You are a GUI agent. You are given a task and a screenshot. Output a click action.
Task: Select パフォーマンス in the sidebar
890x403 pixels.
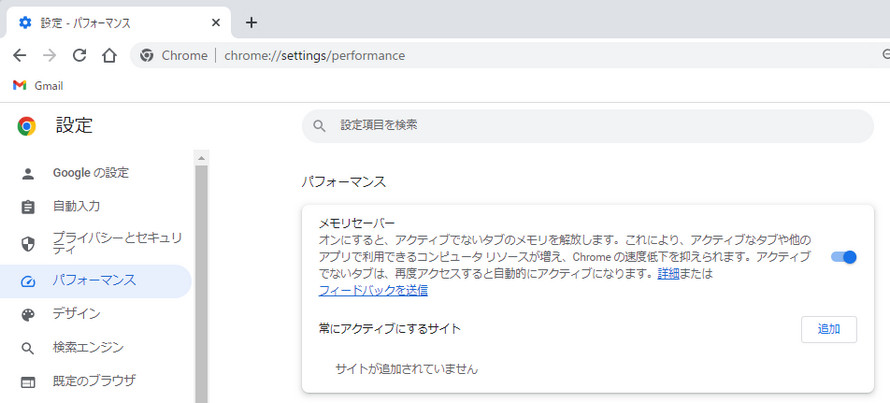click(x=94, y=281)
